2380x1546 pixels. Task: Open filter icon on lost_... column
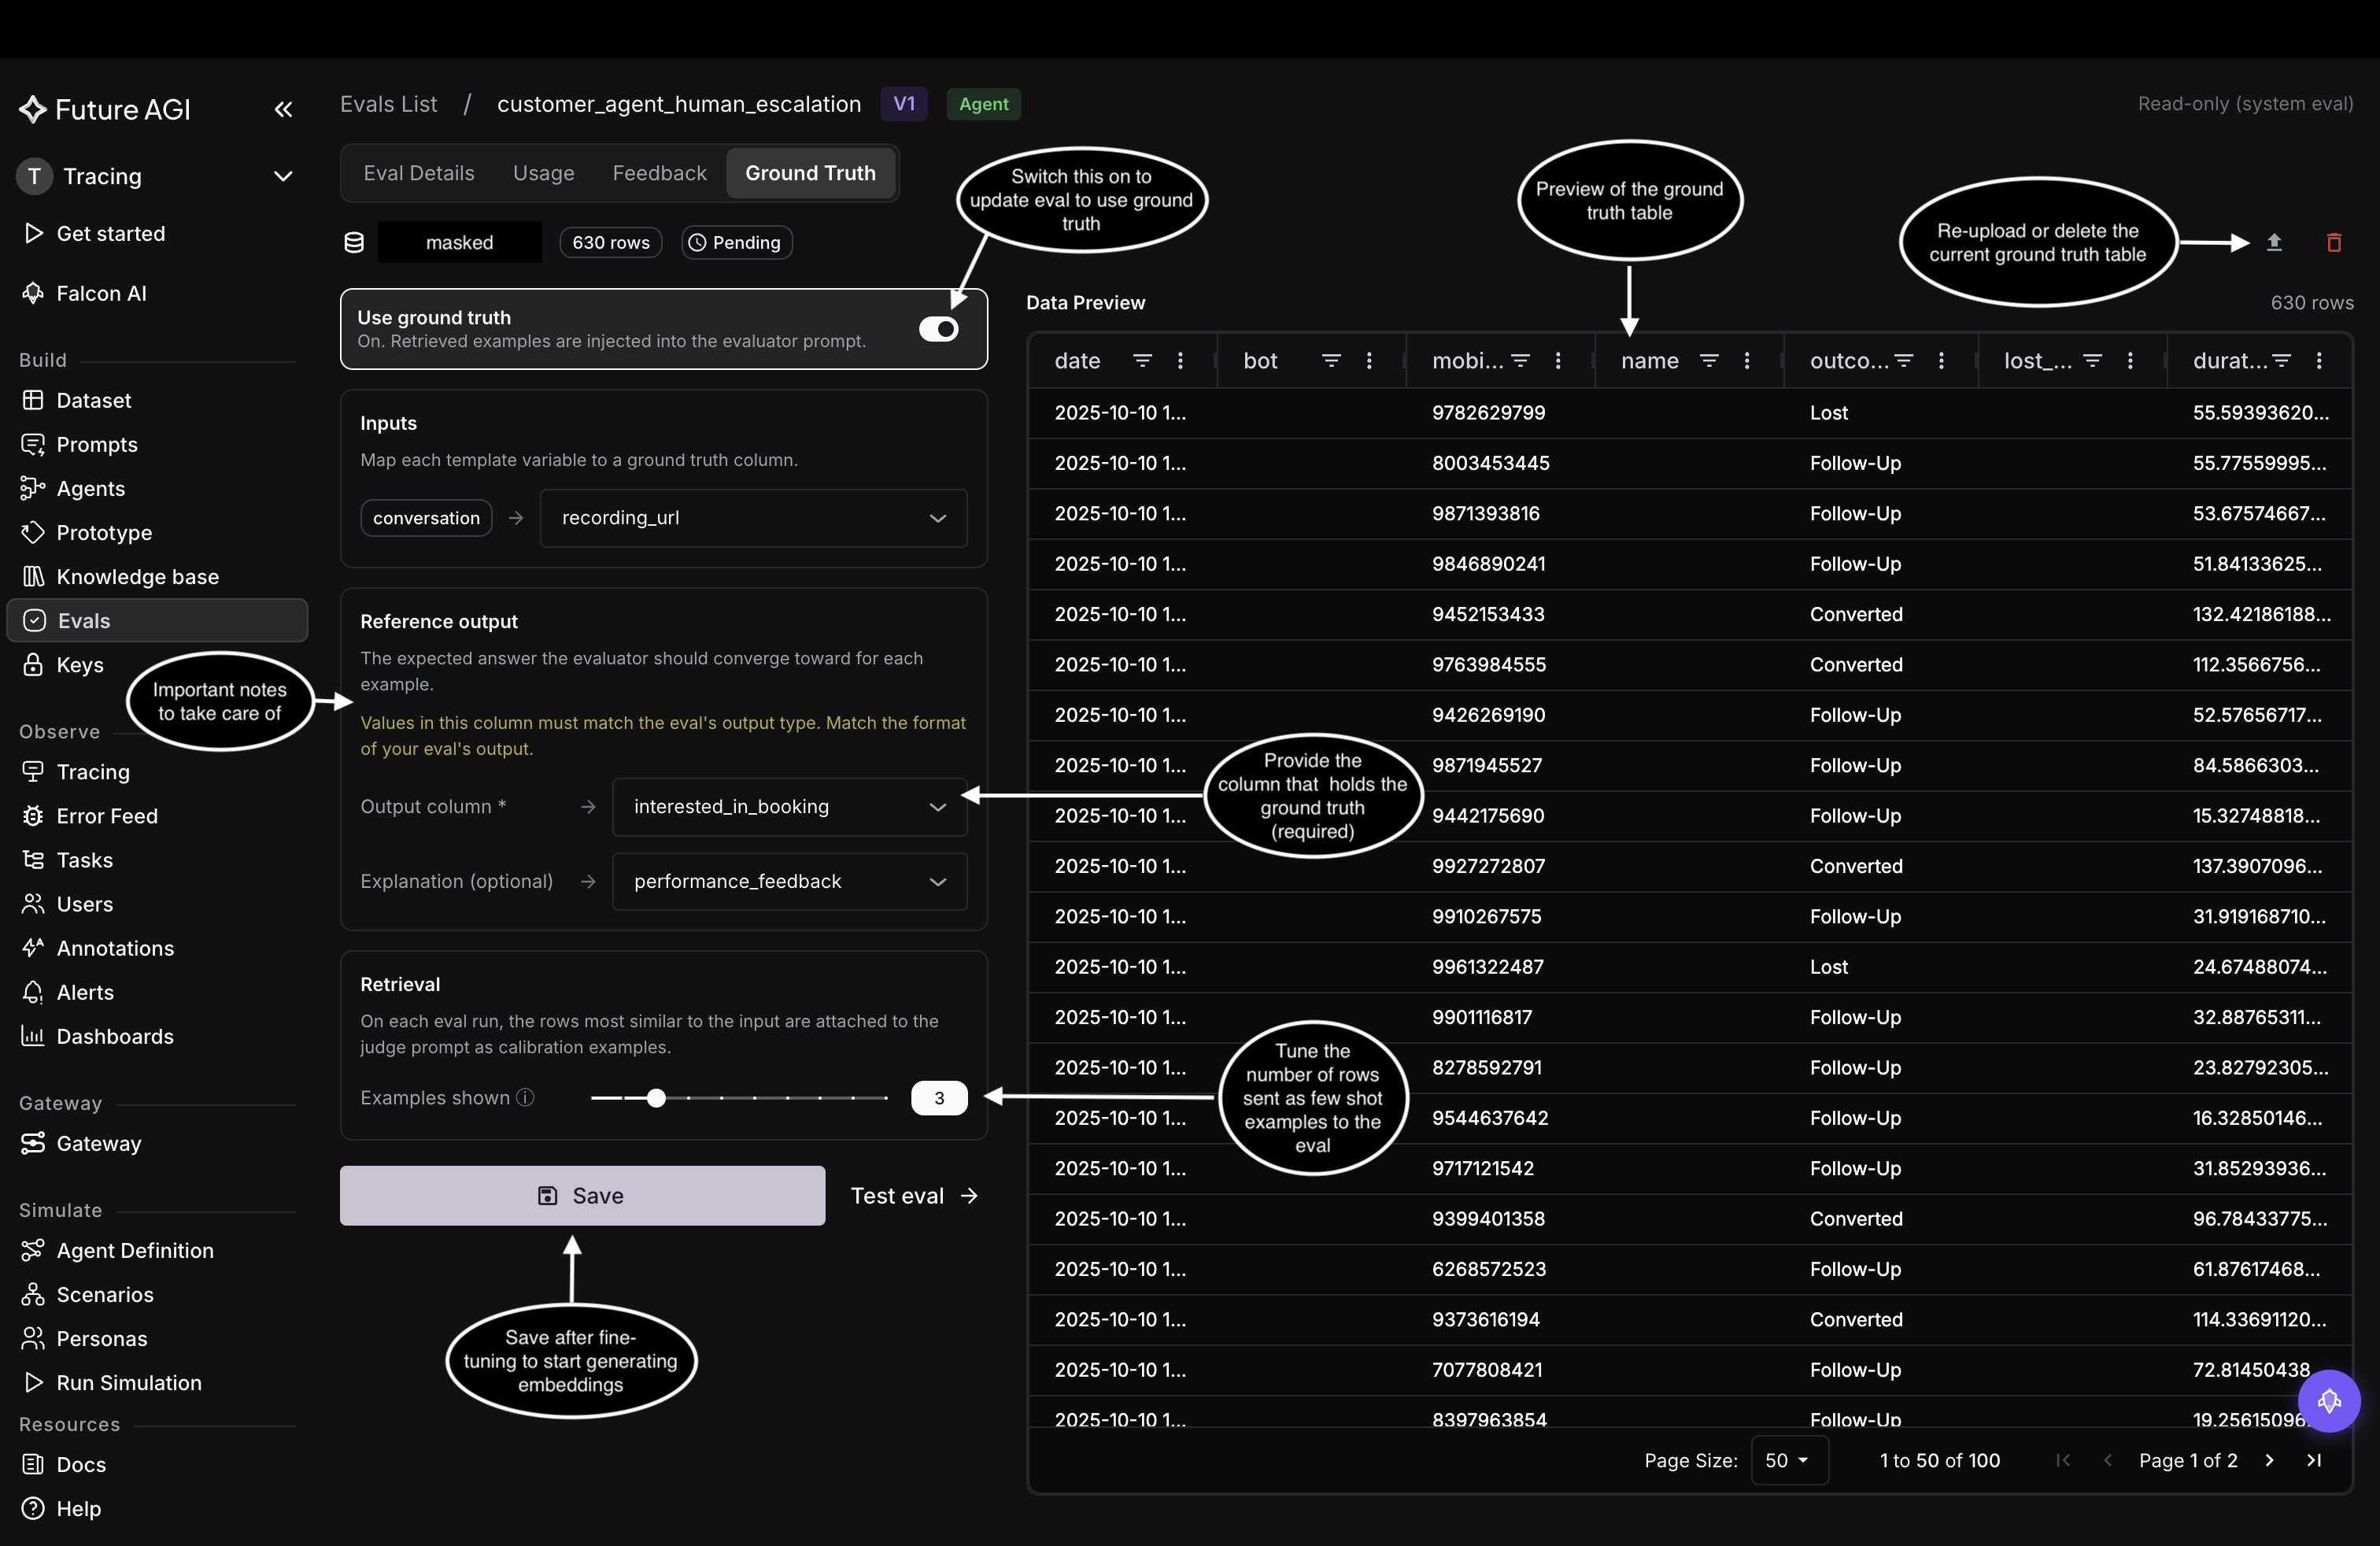[2092, 360]
